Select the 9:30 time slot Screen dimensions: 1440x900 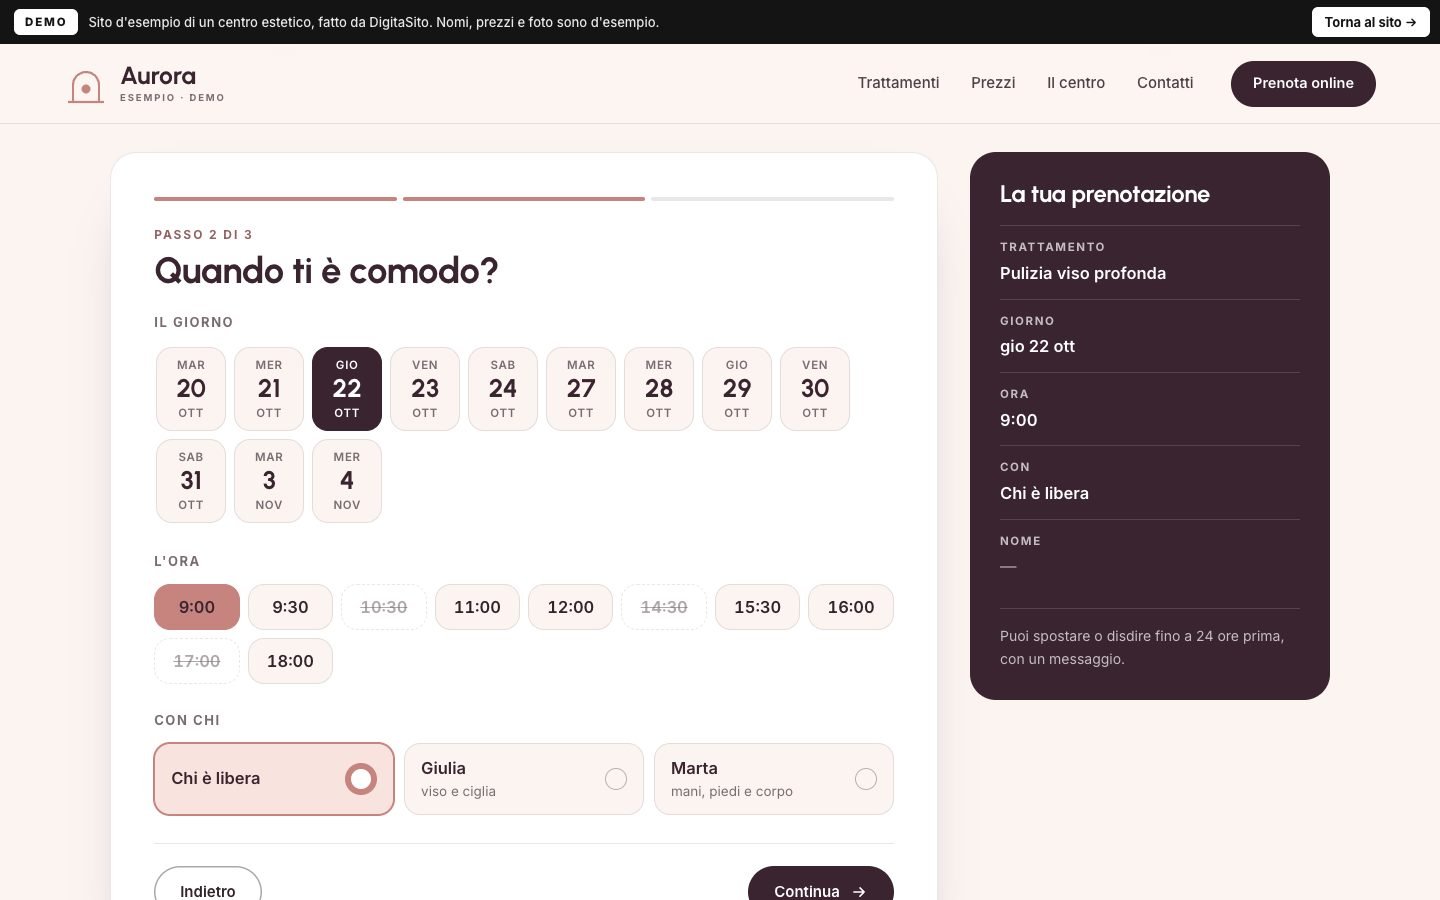[x=290, y=607]
